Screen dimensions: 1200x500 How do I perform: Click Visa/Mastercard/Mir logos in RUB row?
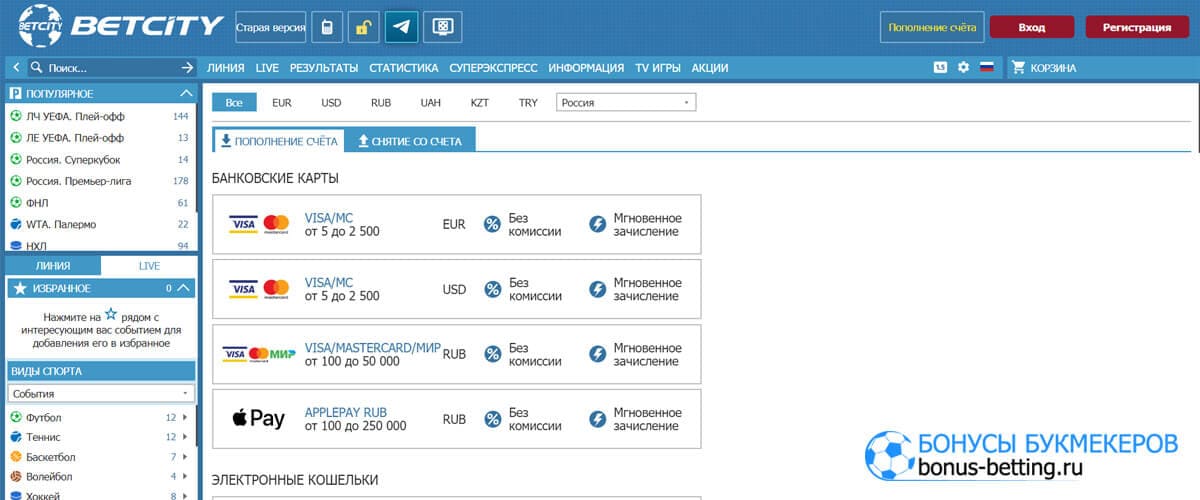[259, 354]
